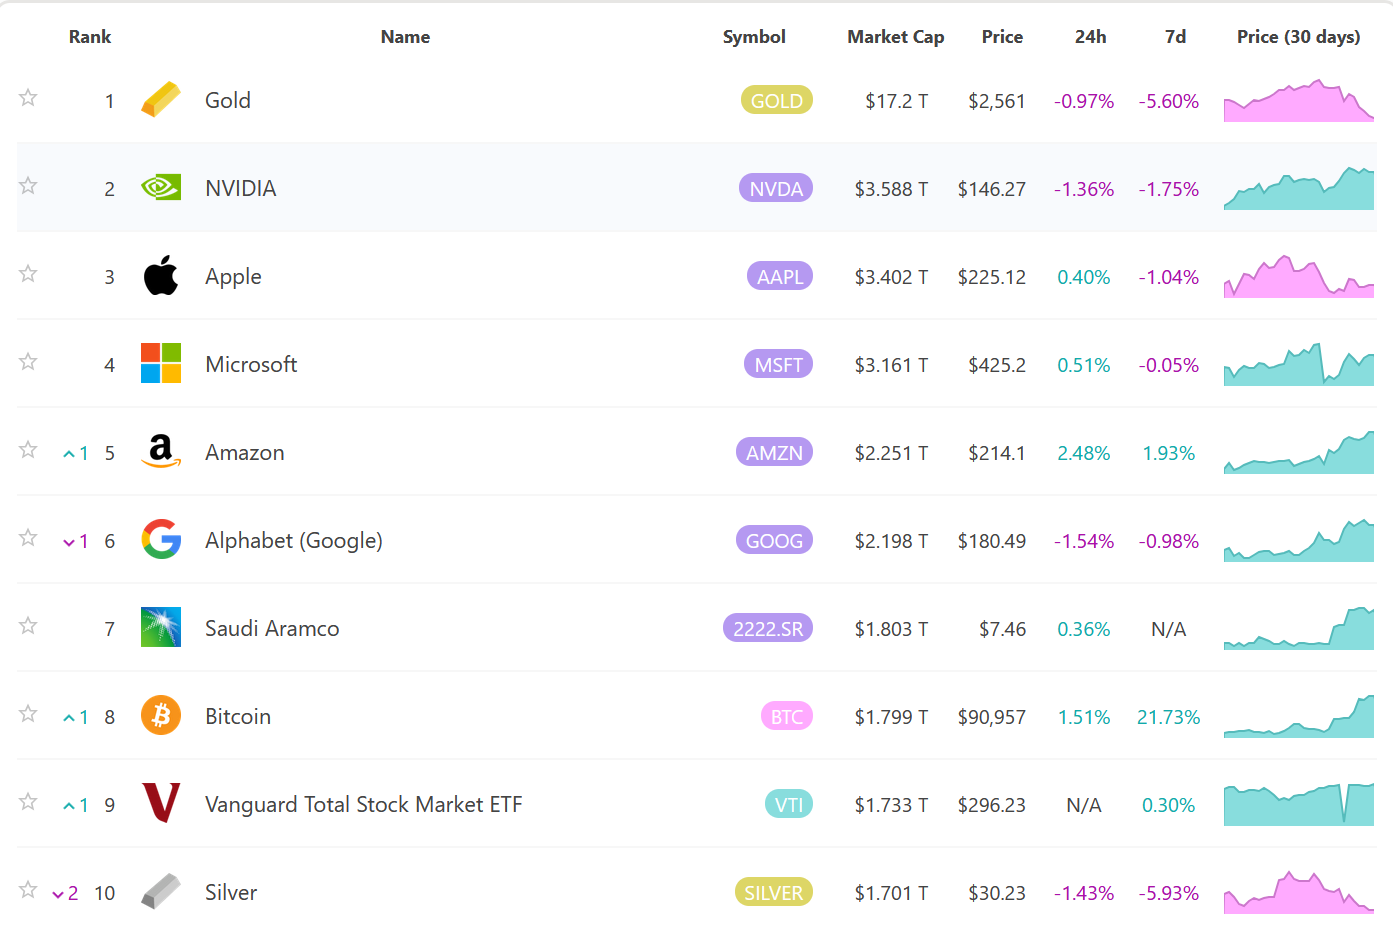Viewport: 1393px width, 930px height.
Task: Toggle the Bitcoin favorite star
Action: coord(28,713)
